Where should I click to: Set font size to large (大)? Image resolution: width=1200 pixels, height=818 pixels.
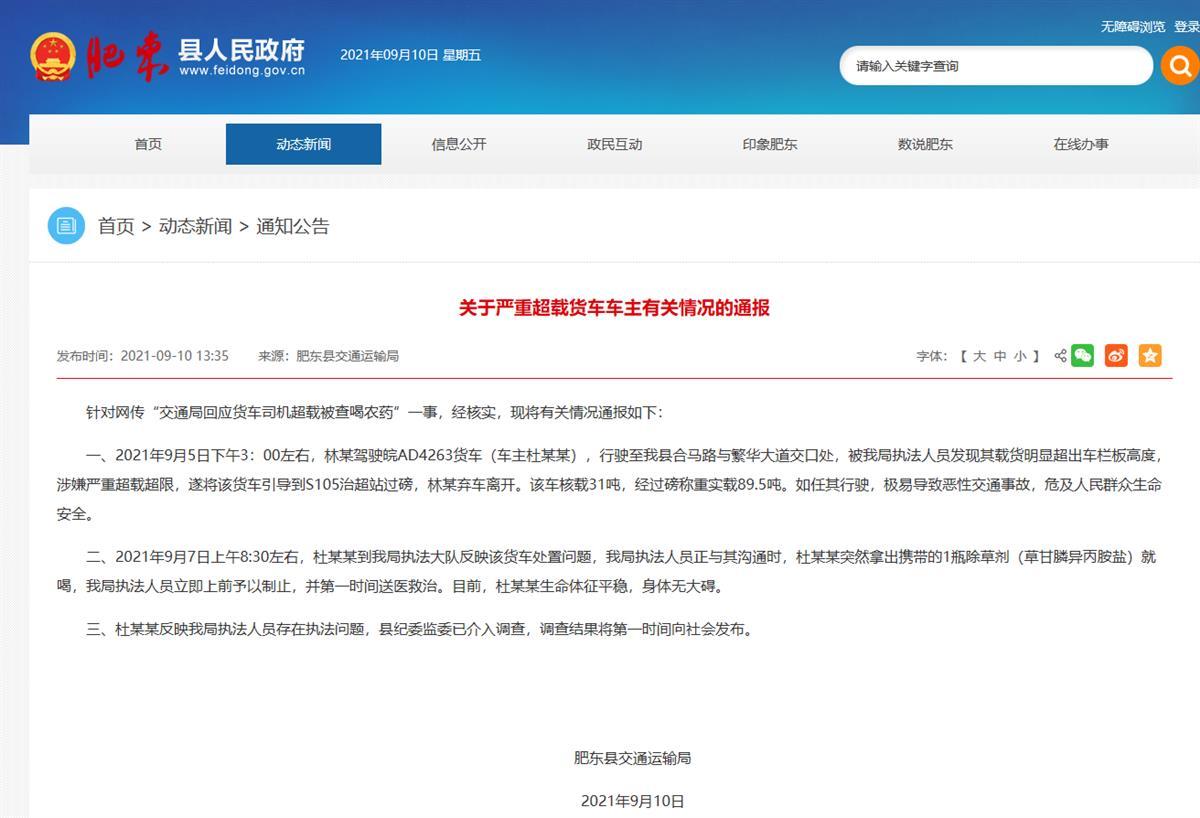[979, 356]
